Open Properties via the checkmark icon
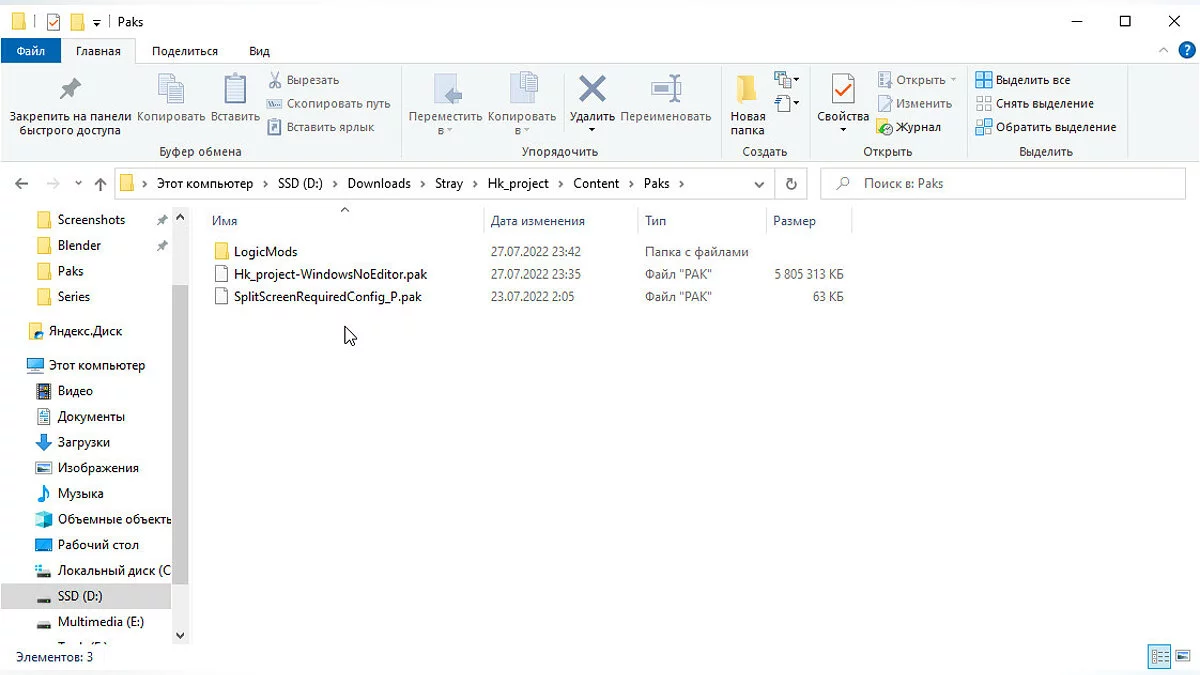The image size is (1200, 675). pos(843,89)
